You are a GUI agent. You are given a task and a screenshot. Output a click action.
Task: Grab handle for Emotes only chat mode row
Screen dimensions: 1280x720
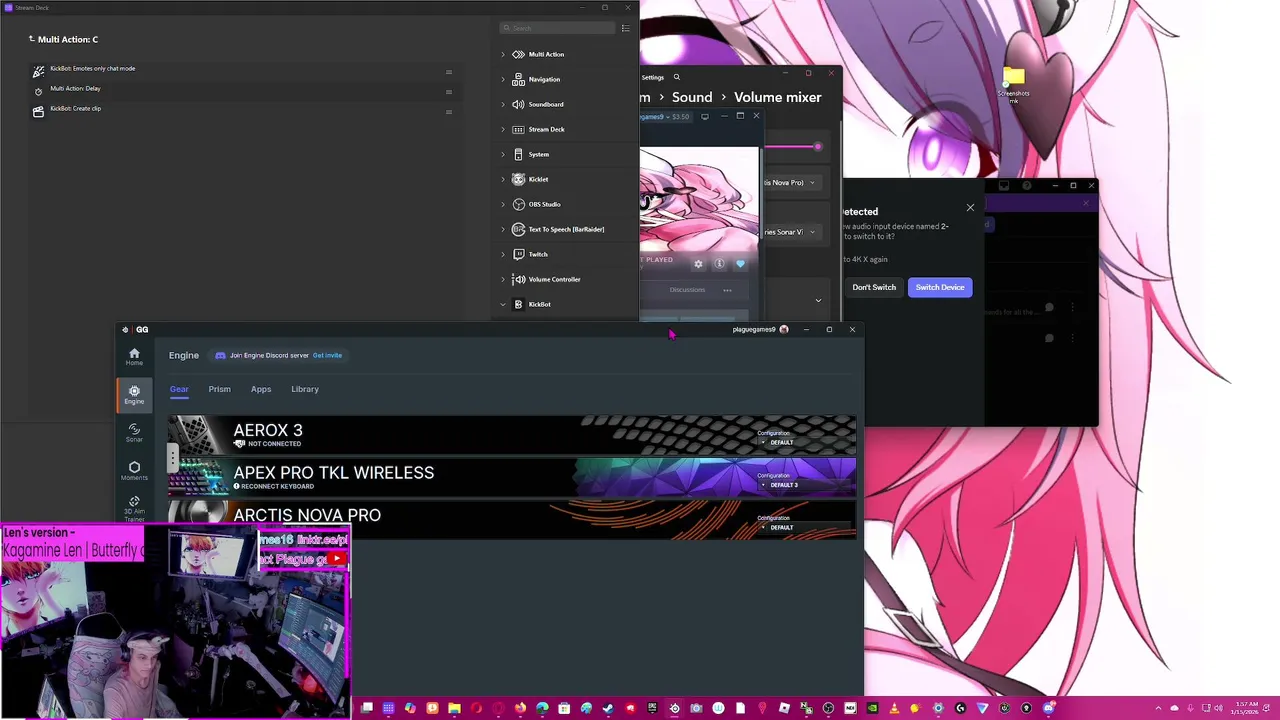448,72
